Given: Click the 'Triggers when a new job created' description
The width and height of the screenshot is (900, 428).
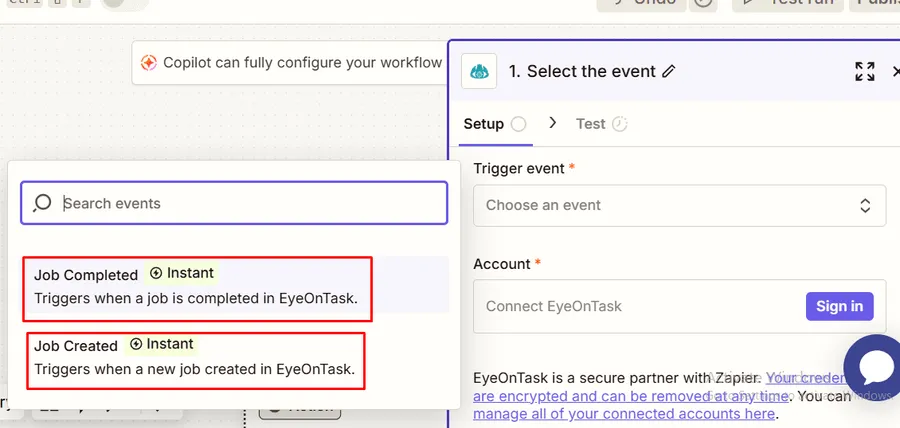Looking at the screenshot, I should [x=195, y=369].
